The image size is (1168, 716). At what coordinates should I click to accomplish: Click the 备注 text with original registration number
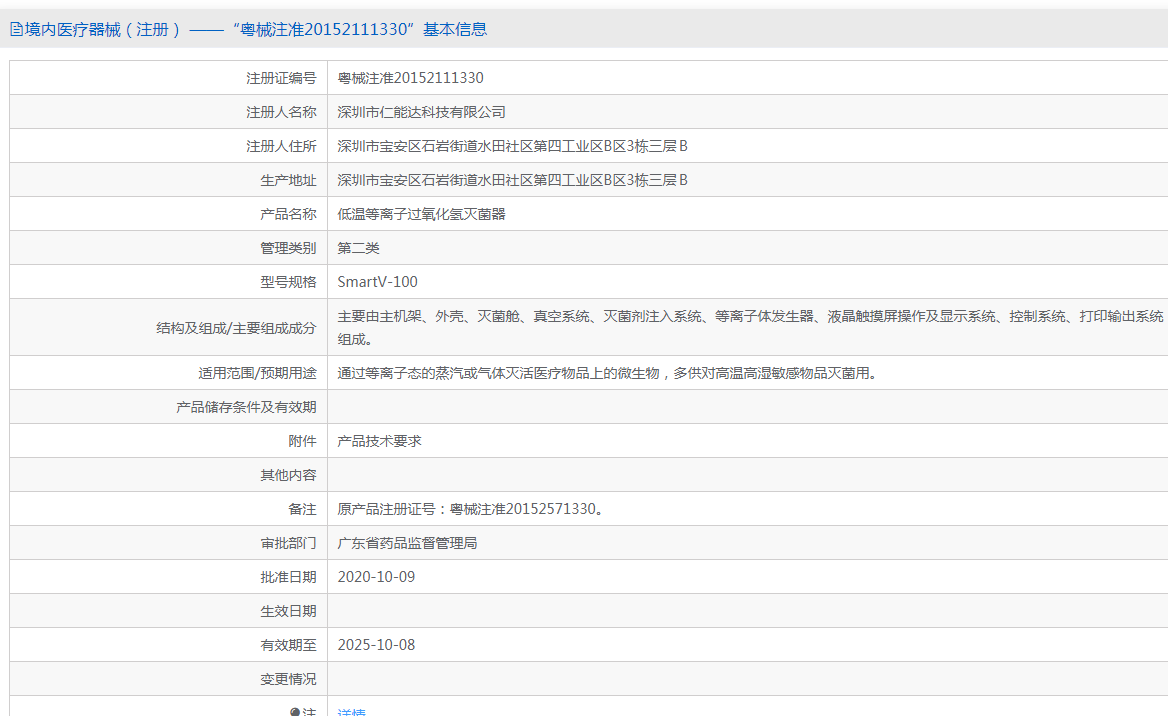[471, 509]
